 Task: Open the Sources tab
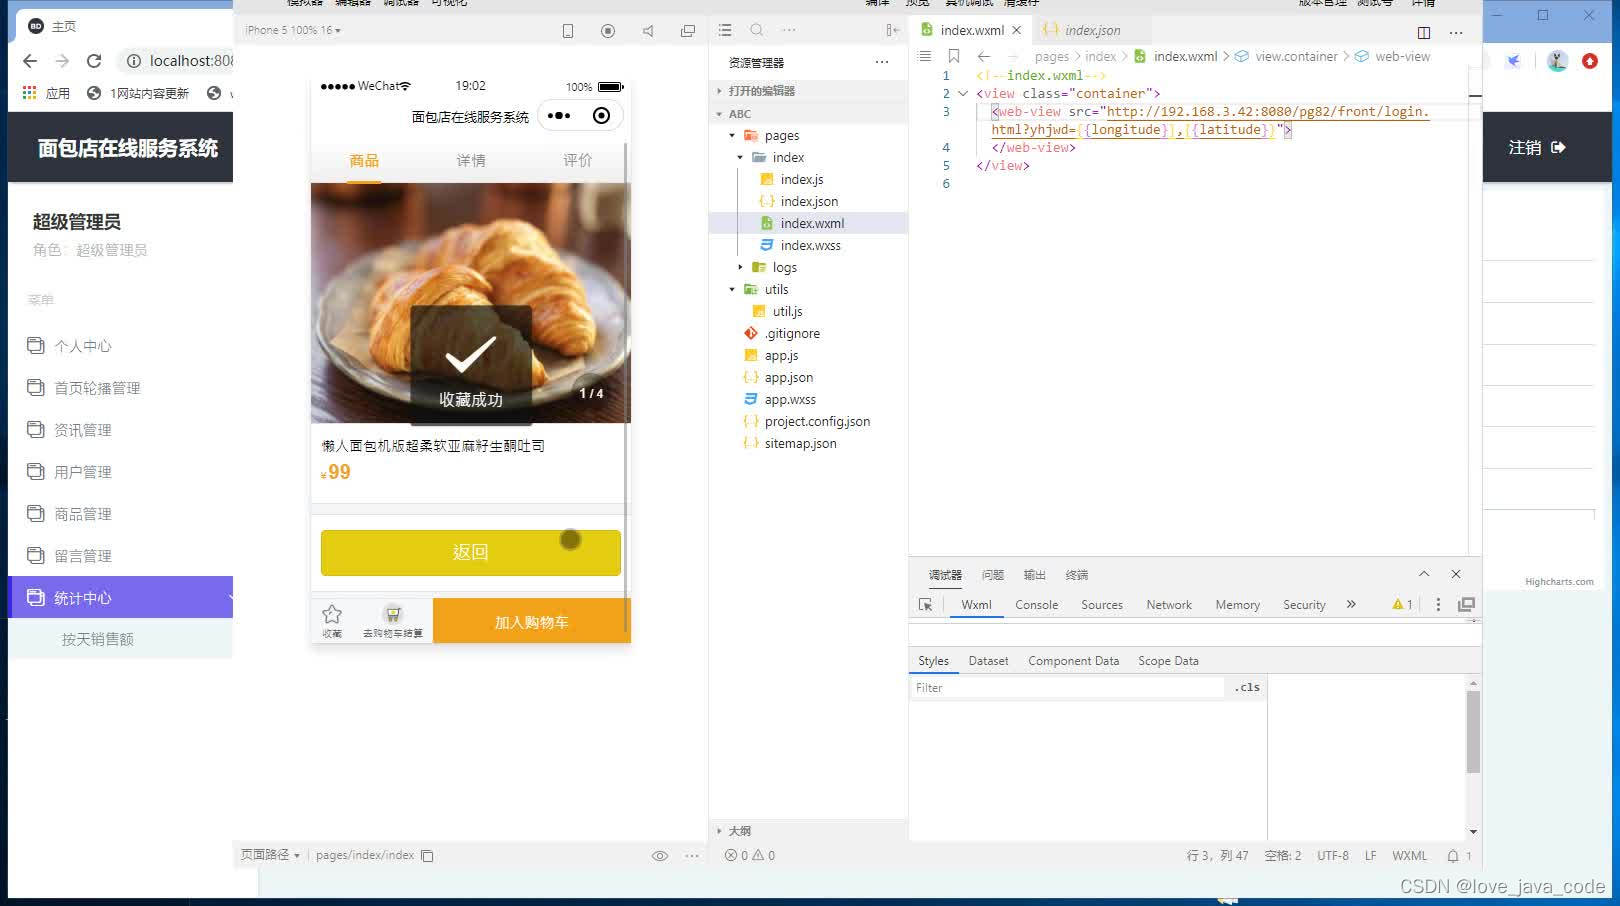click(1102, 605)
